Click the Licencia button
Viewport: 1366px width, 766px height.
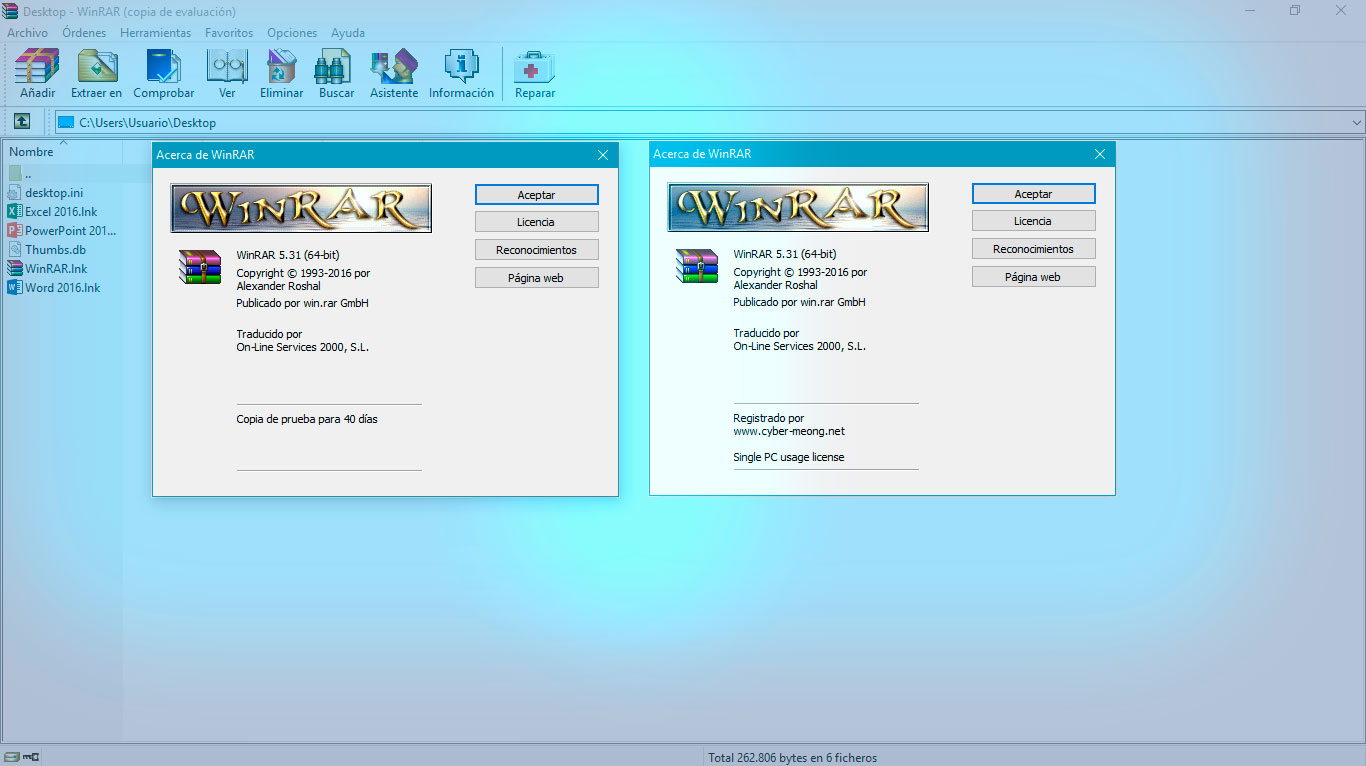pyautogui.click(x=536, y=221)
